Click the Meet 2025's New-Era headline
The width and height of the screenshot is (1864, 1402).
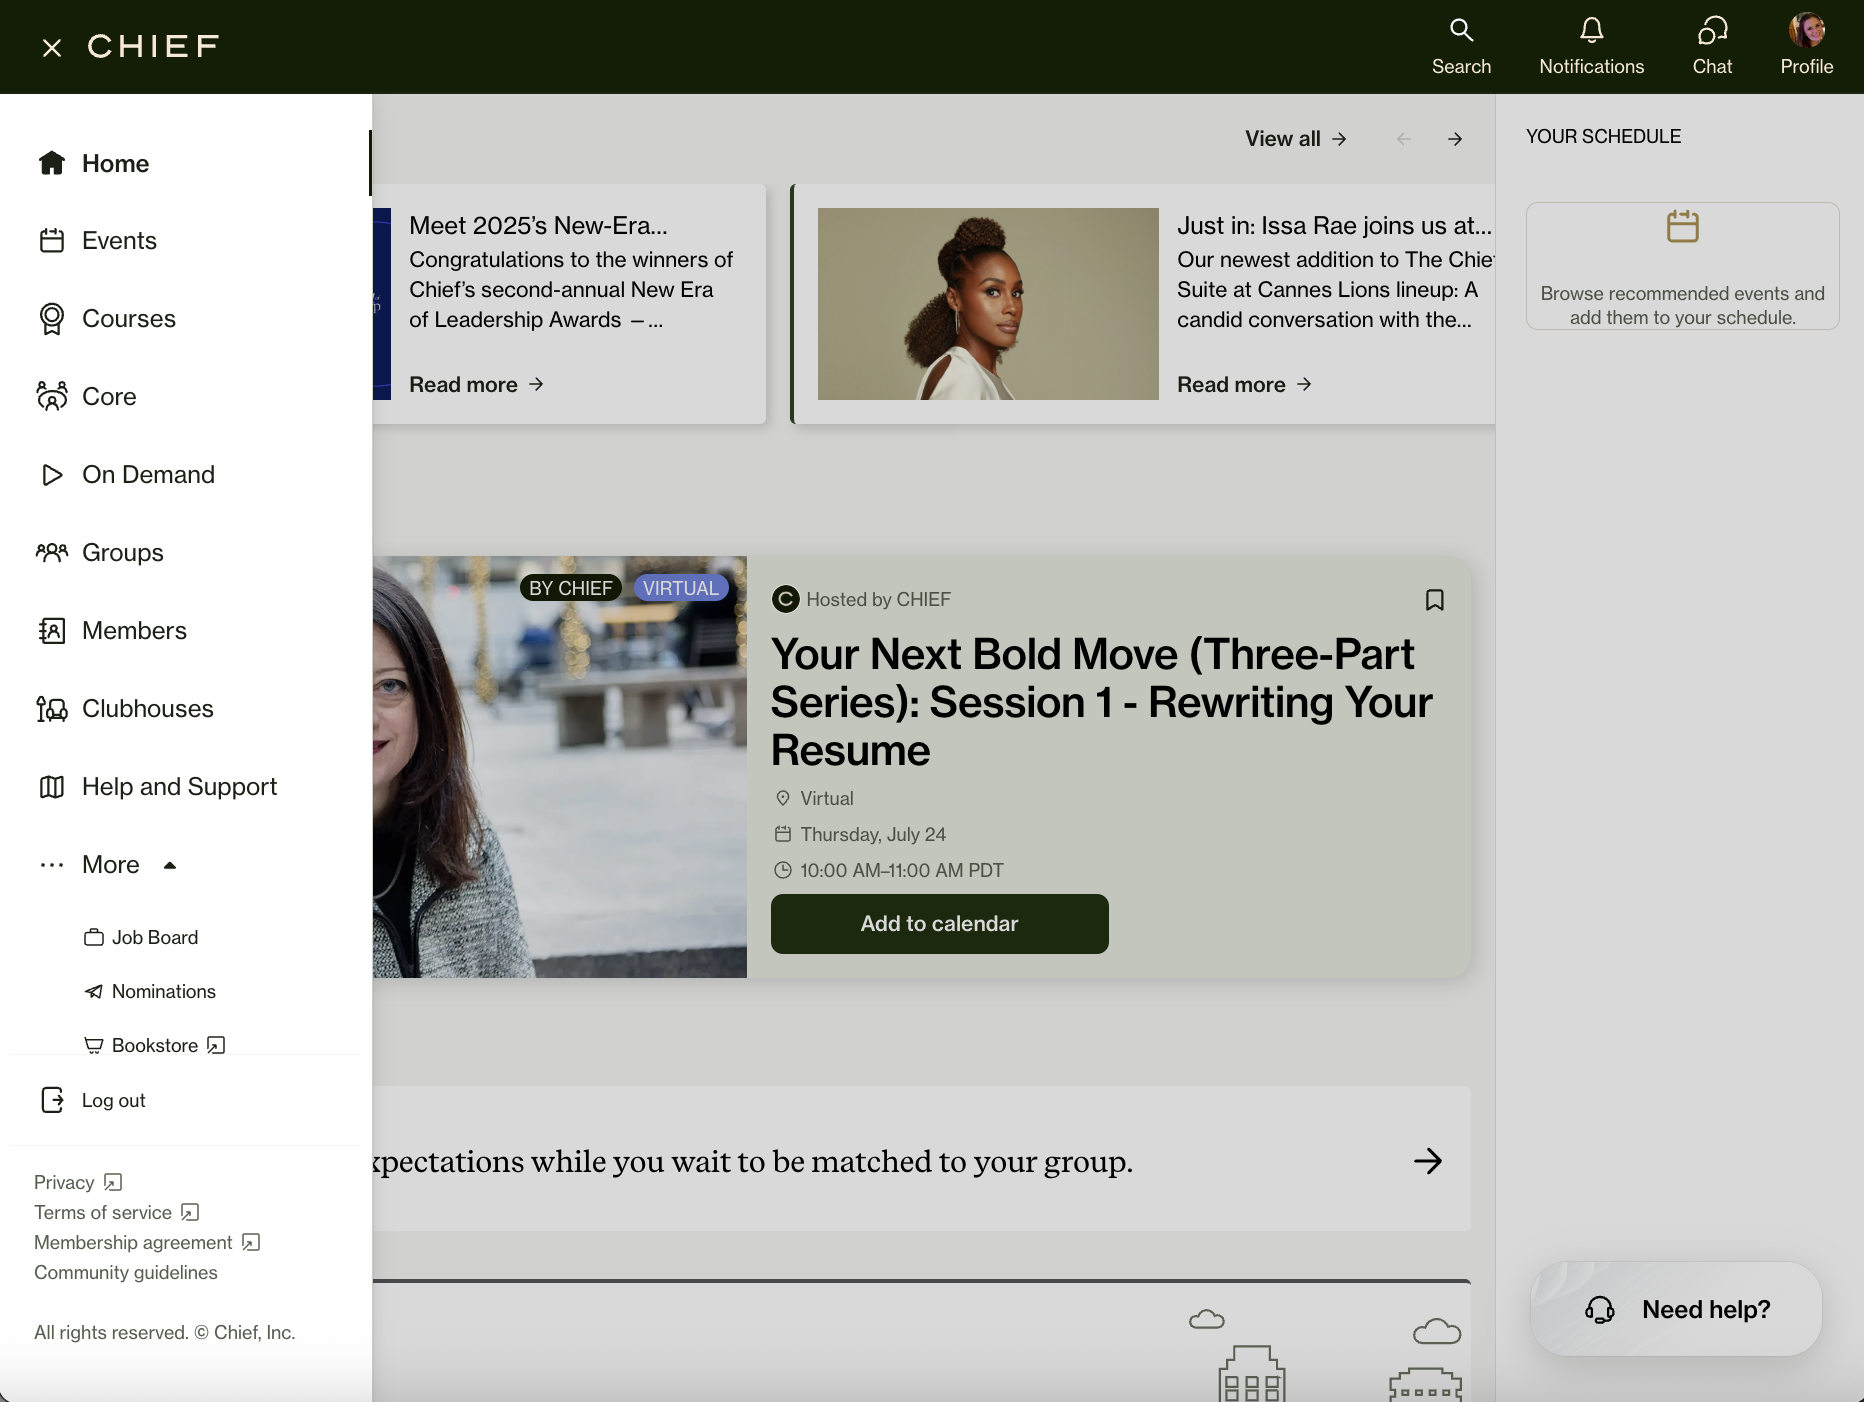538,225
